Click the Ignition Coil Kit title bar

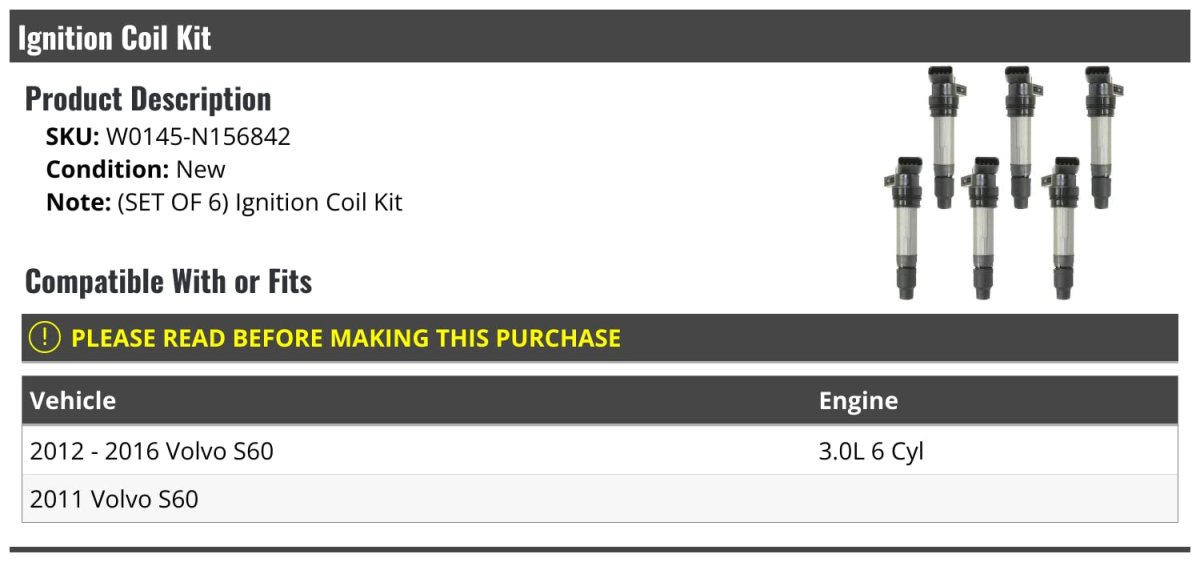(114, 38)
